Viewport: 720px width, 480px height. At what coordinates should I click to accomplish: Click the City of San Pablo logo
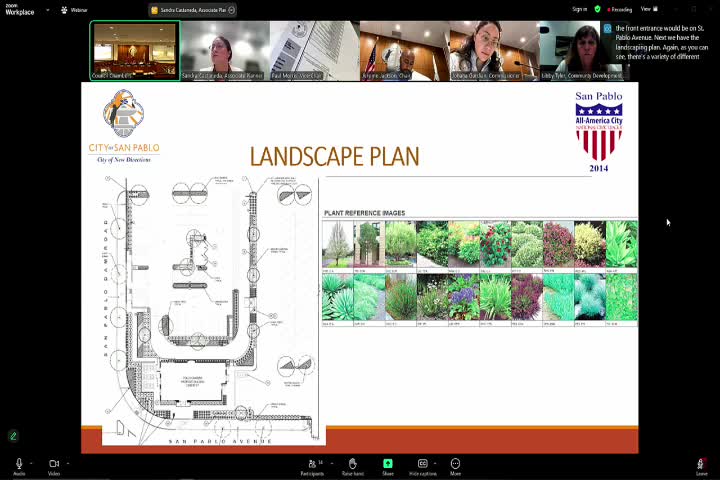(124, 126)
